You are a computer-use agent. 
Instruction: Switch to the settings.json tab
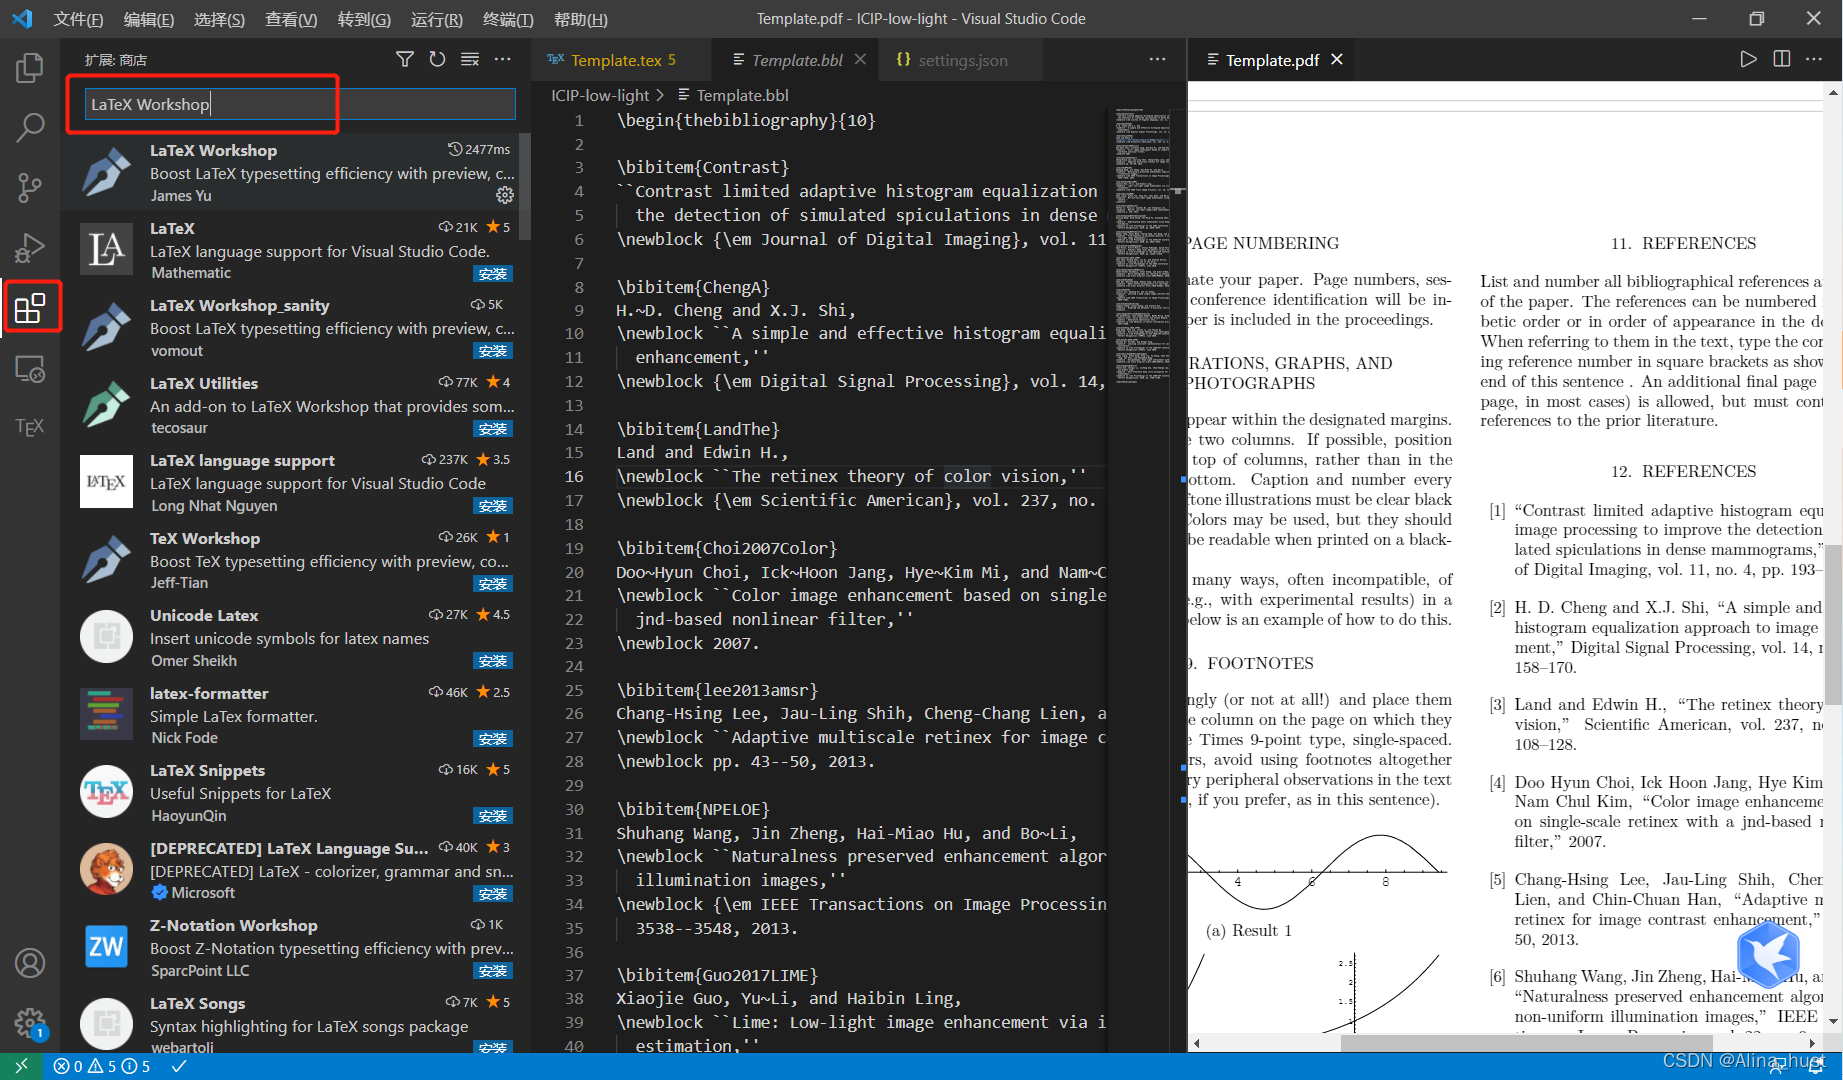click(962, 60)
